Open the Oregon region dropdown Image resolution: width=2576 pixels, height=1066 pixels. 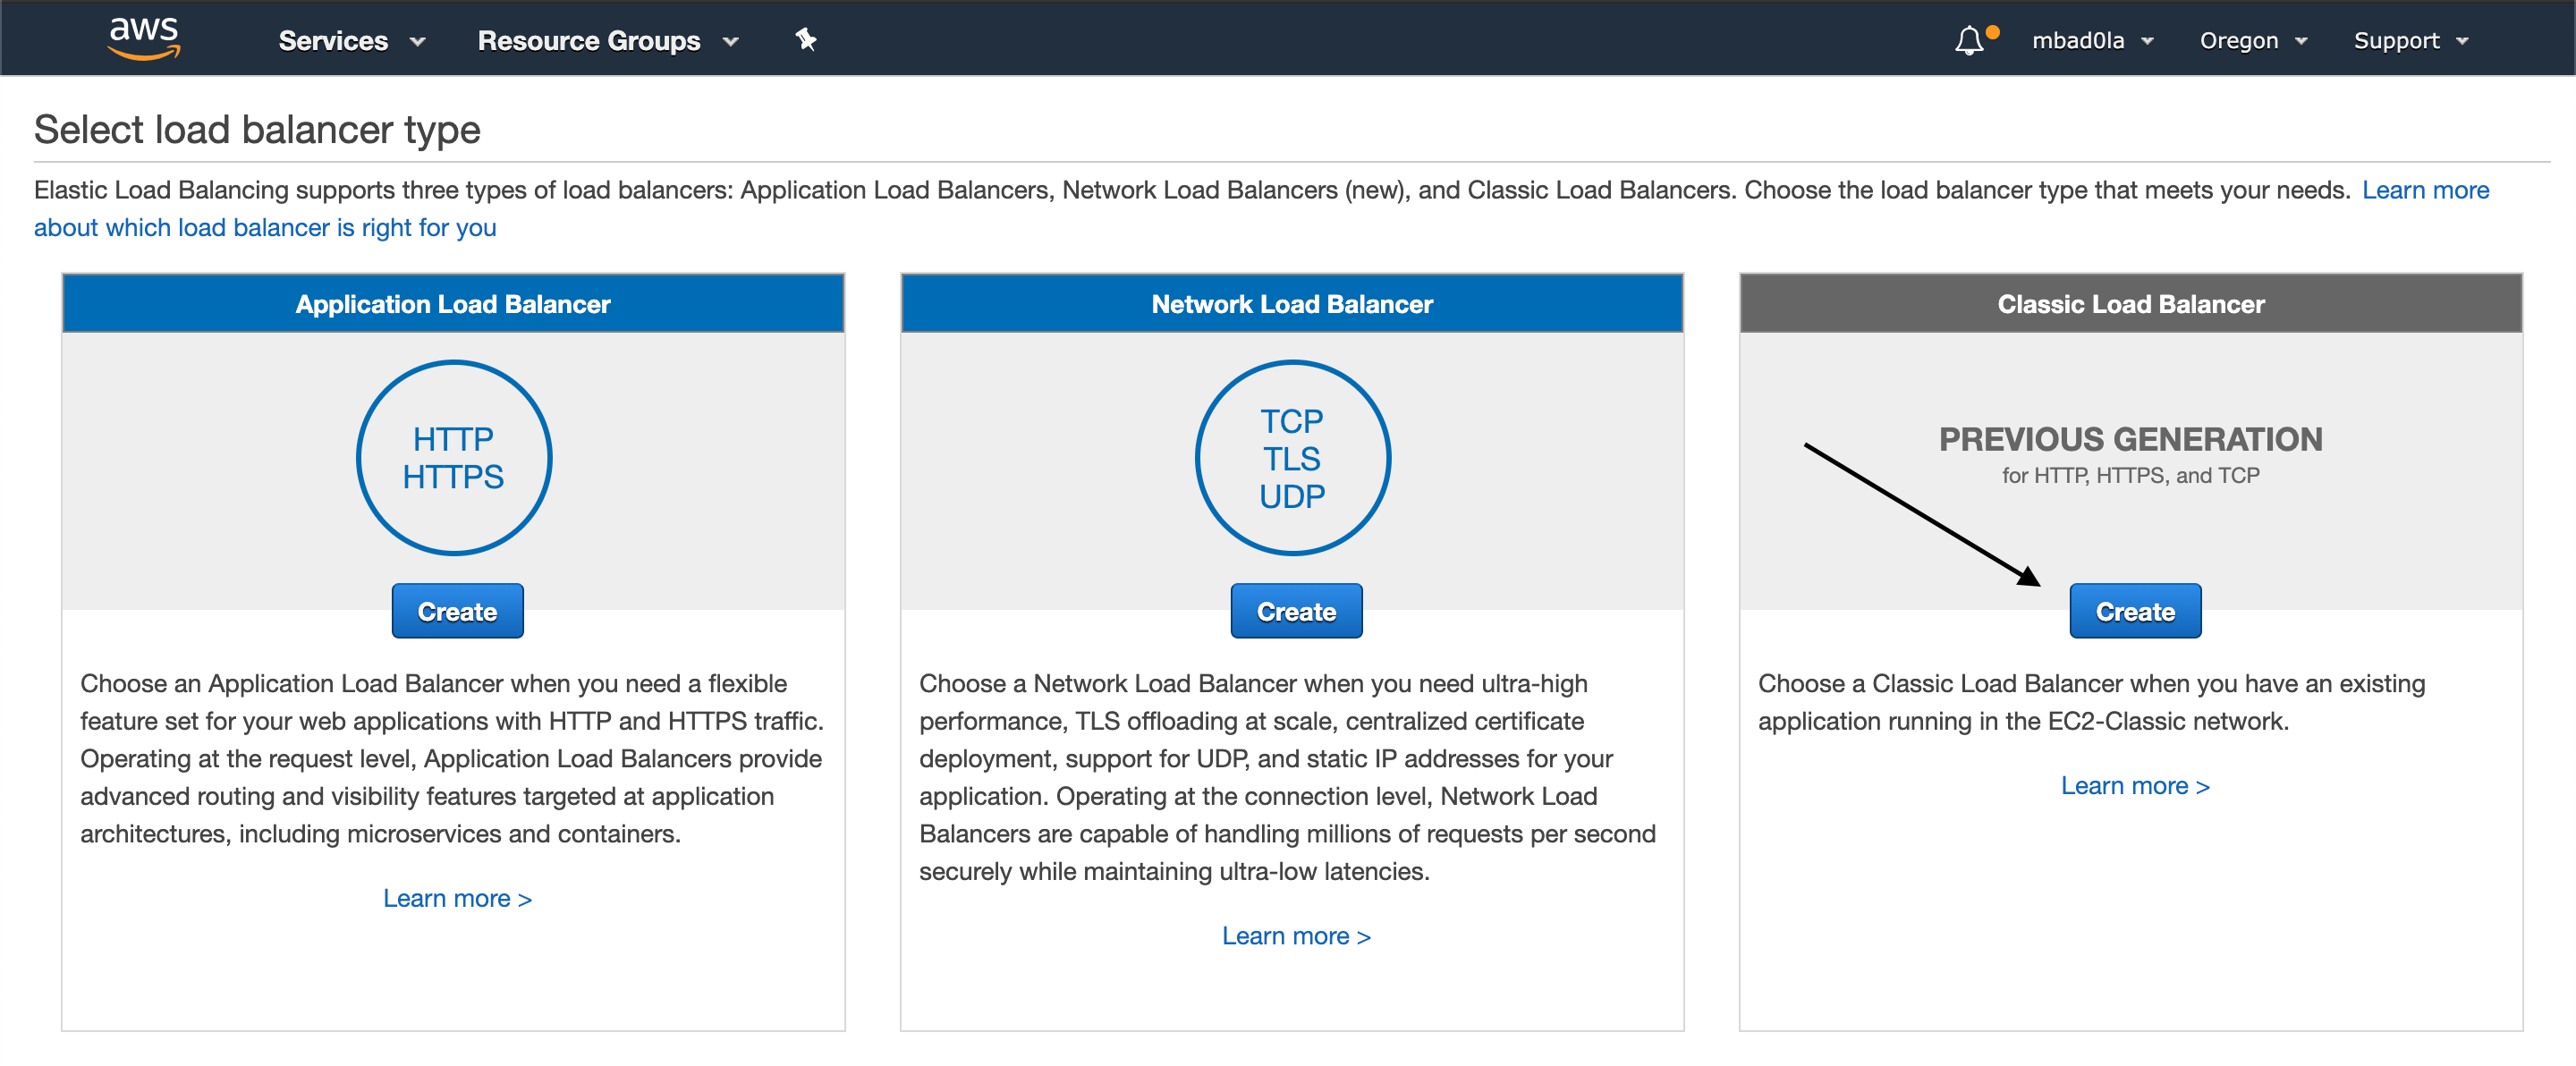(2253, 40)
